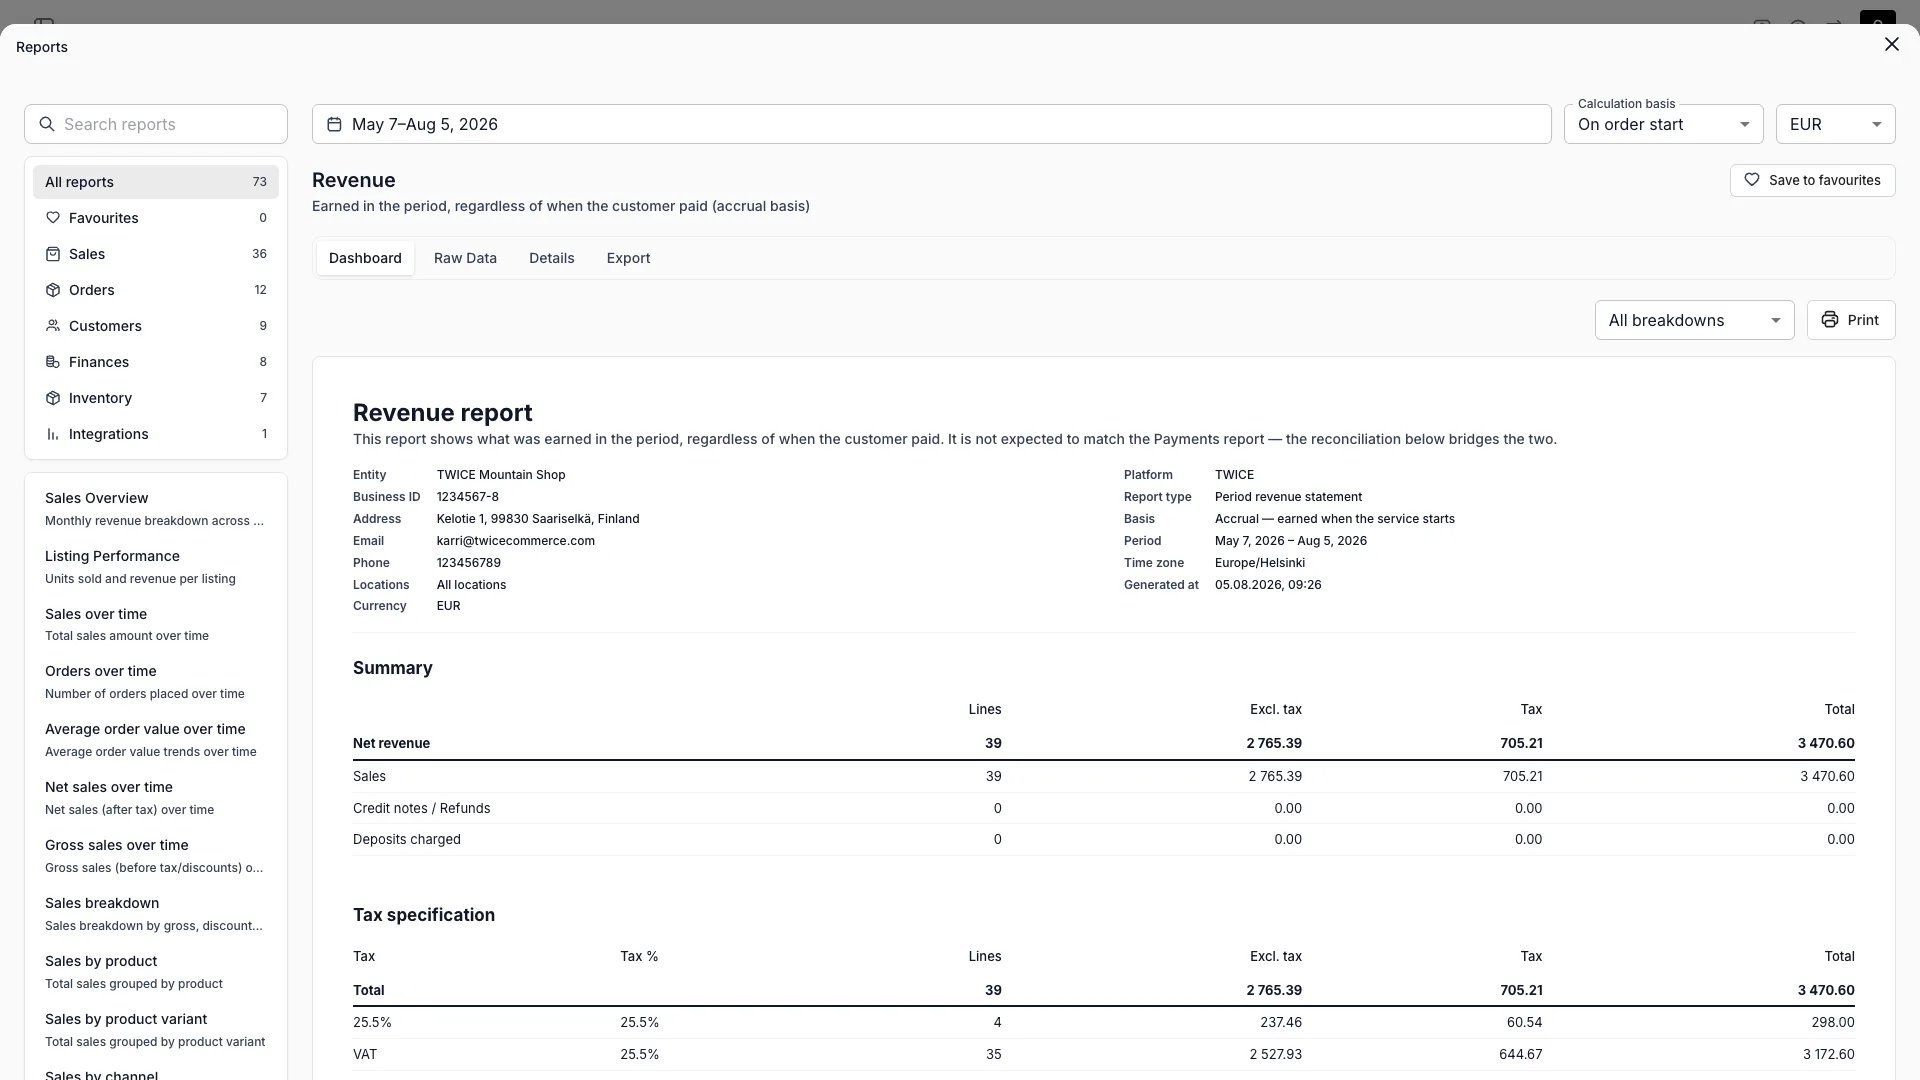
Task: Open the Sales over time report
Action: click(x=156, y=625)
